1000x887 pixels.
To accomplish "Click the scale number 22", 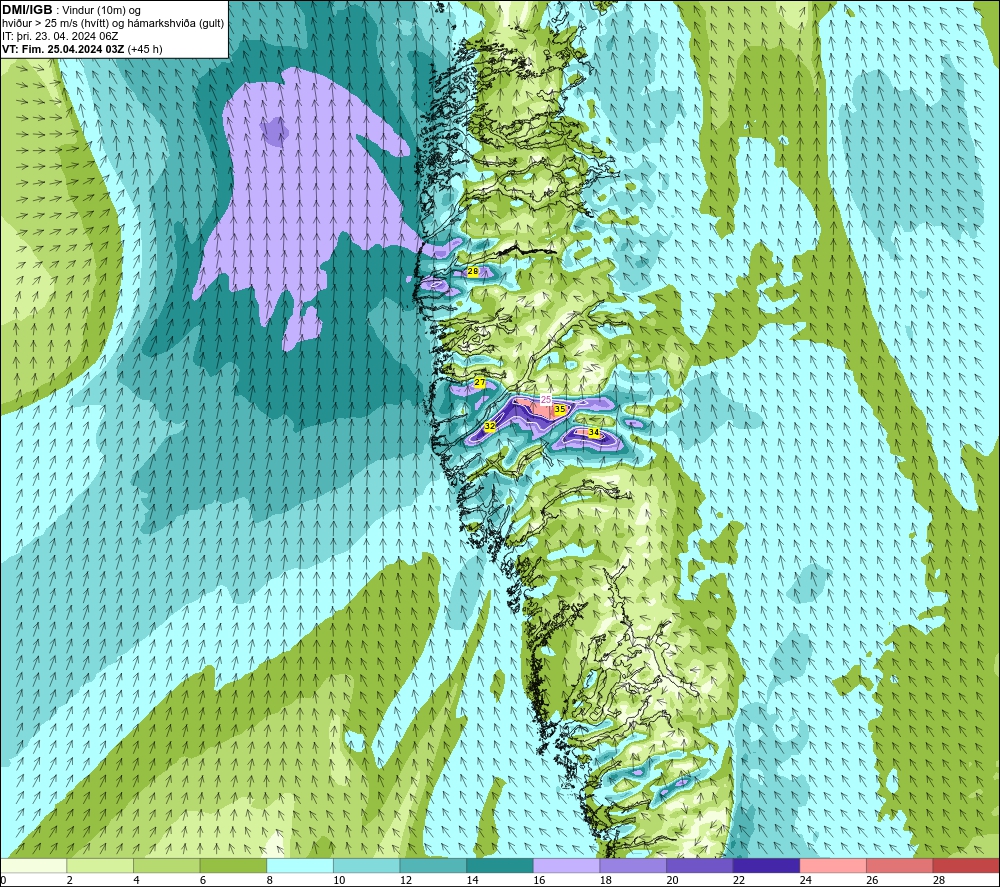I will [x=739, y=880].
